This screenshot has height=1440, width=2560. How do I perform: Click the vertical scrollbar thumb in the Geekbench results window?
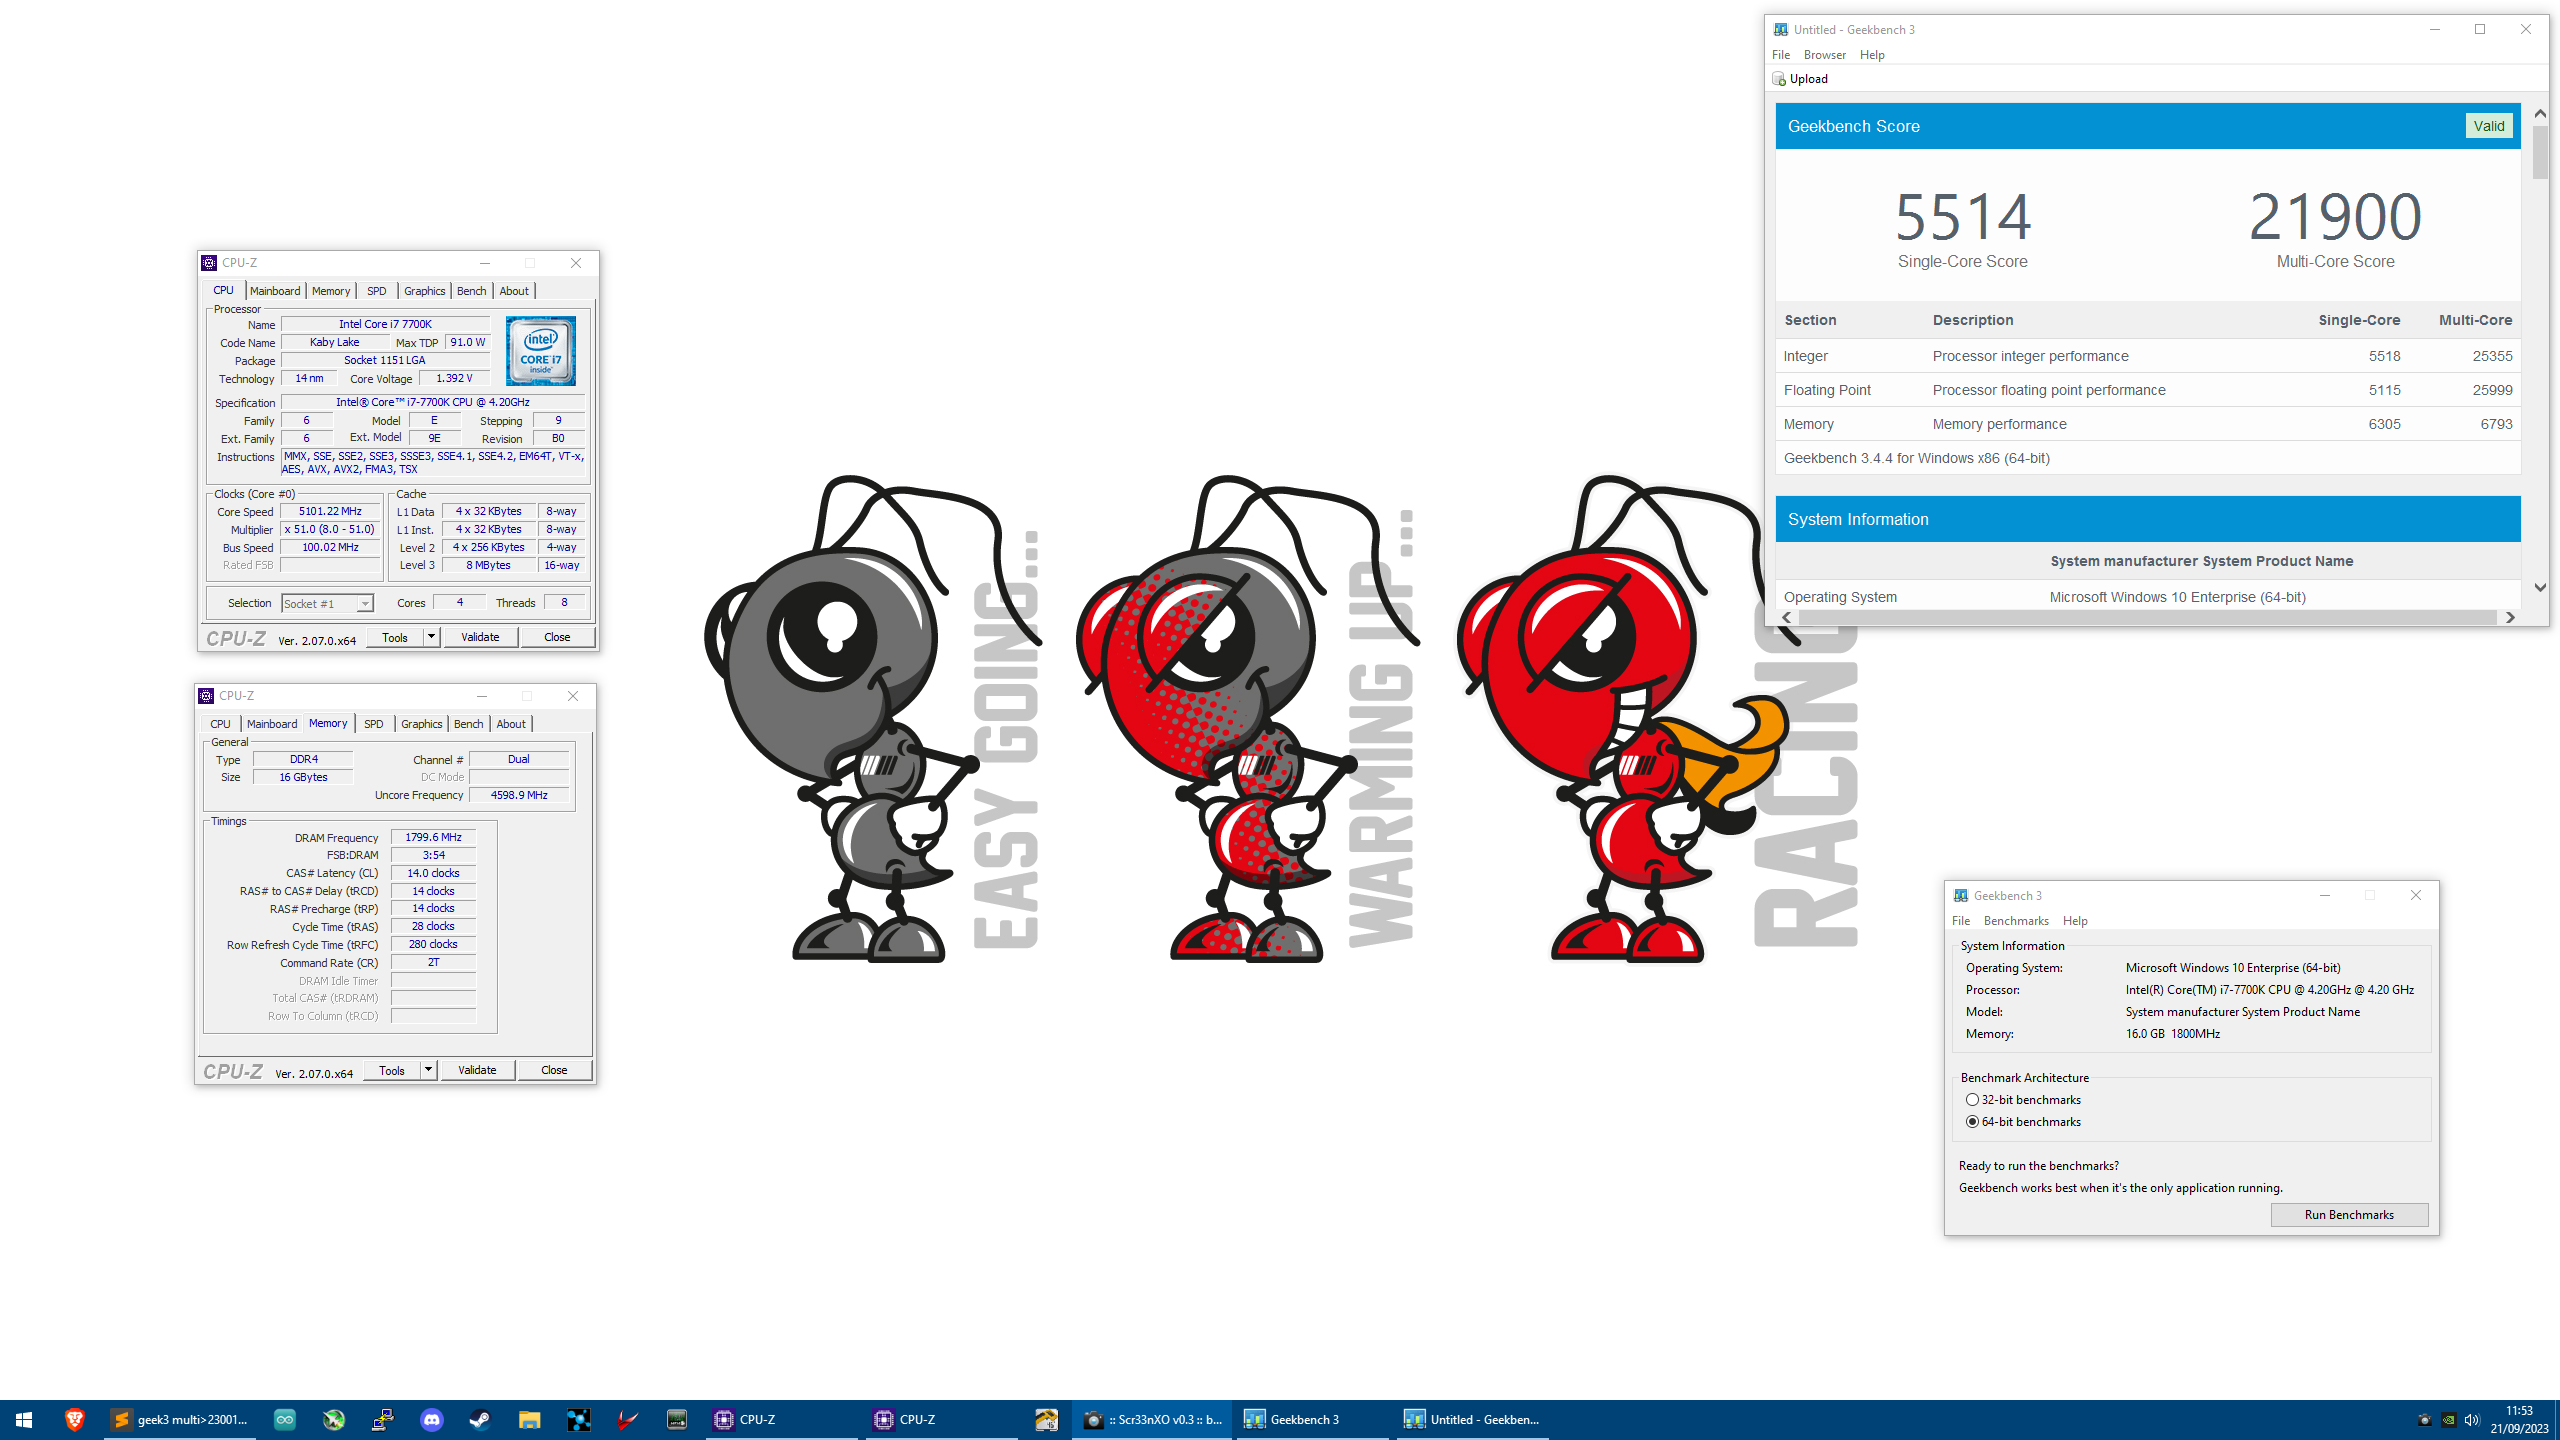(2540, 152)
